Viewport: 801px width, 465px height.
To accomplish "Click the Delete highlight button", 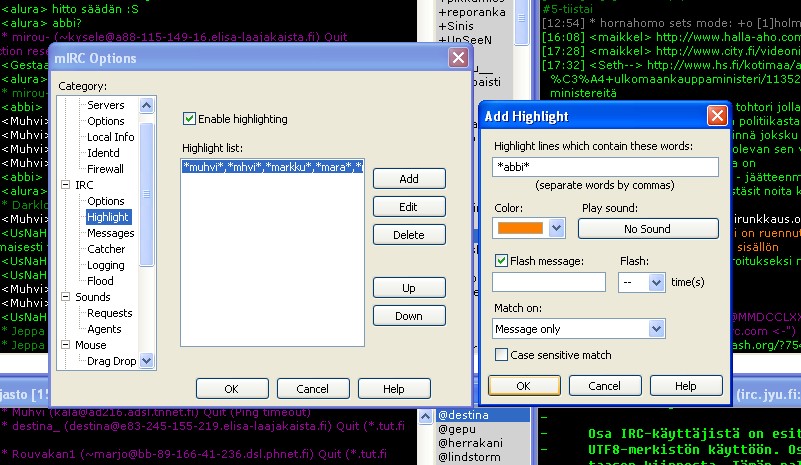I will point(409,235).
